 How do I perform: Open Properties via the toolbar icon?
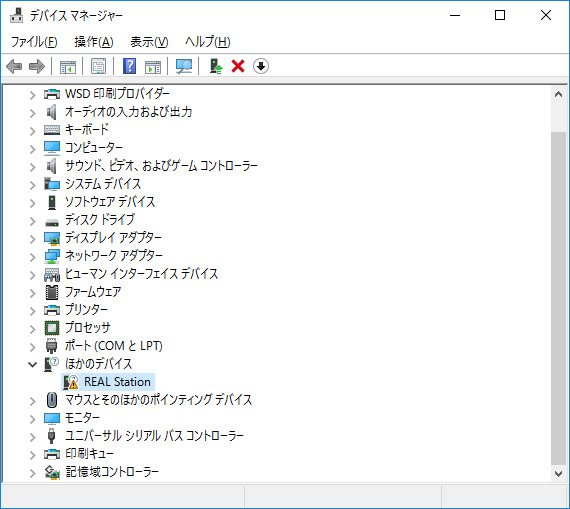coord(99,66)
